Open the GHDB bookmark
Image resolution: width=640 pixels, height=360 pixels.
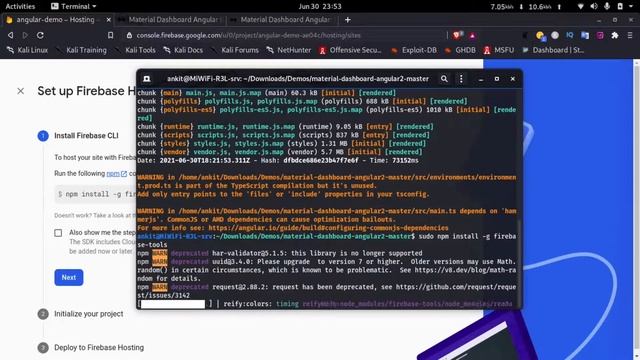click(x=460, y=50)
